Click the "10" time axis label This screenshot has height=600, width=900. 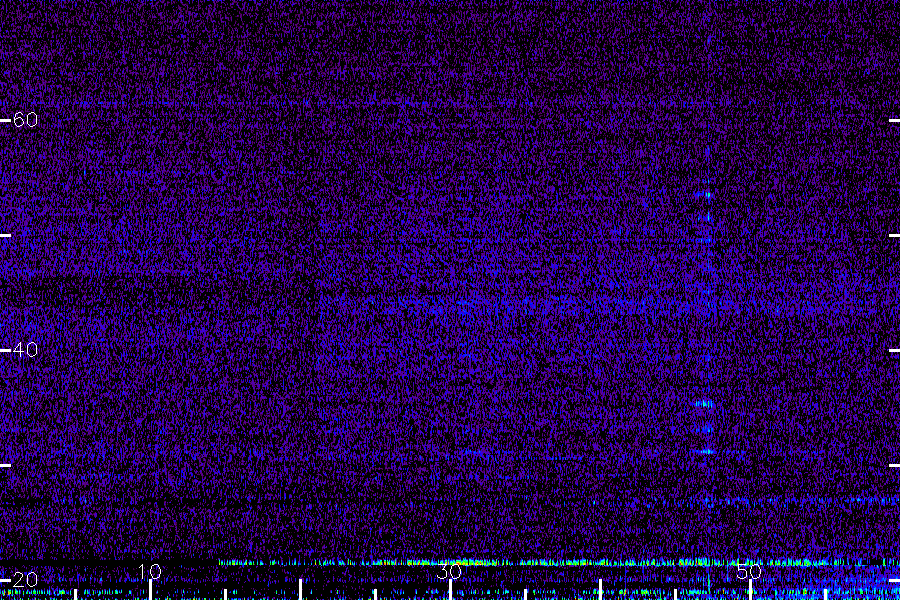[x=150, y=571]
